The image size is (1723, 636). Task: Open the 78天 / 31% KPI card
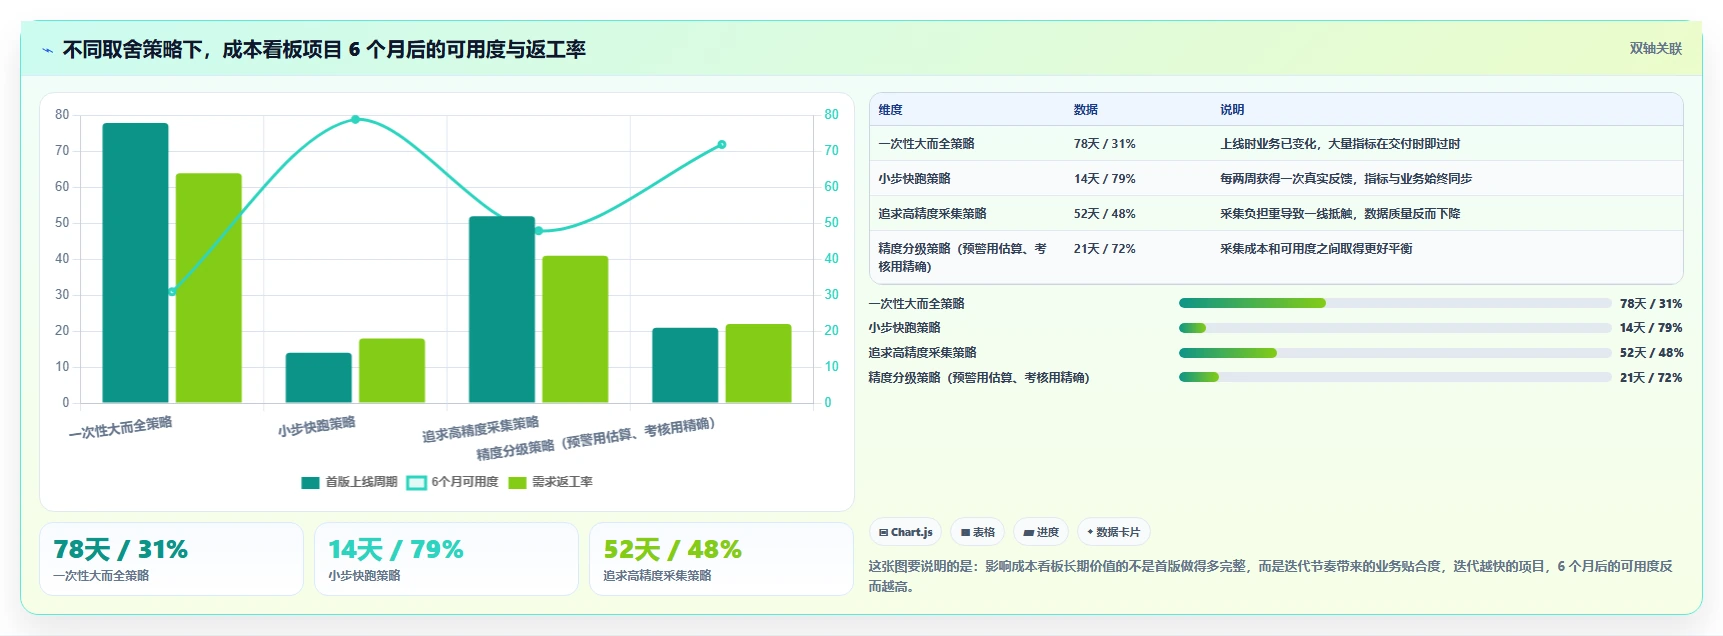point(171,559)
